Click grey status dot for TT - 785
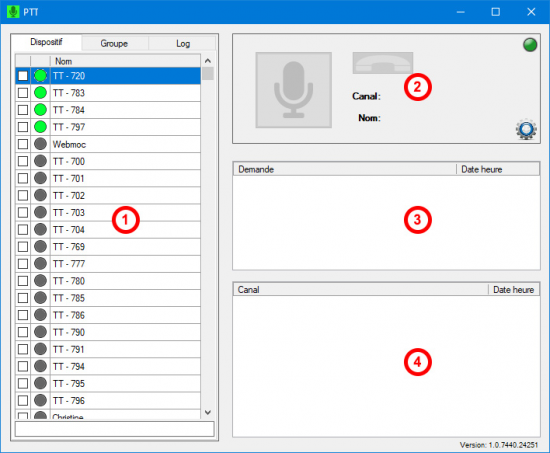 coord(40,298)
